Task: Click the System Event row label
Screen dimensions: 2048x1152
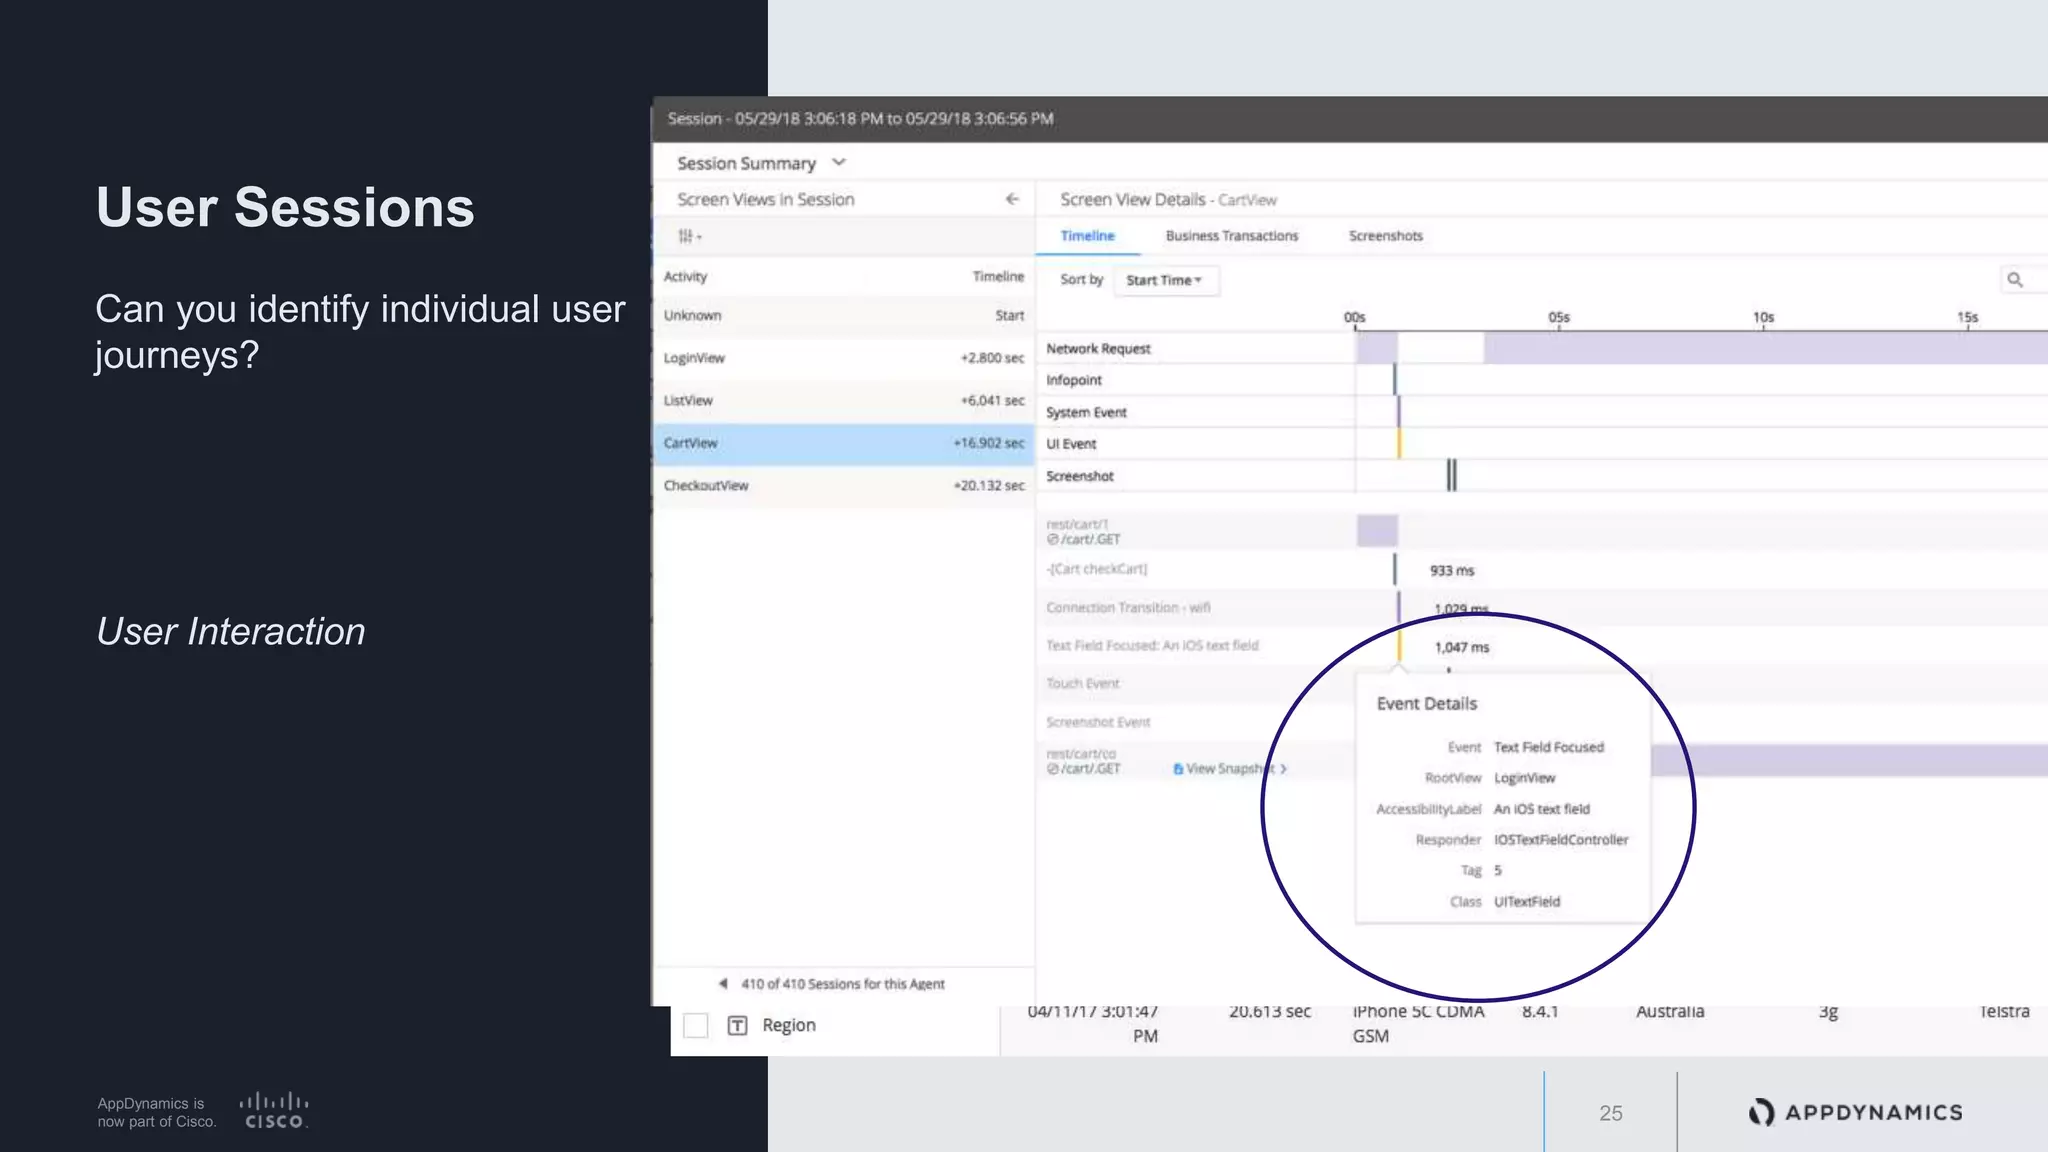Action: [x=1086, y=412]
